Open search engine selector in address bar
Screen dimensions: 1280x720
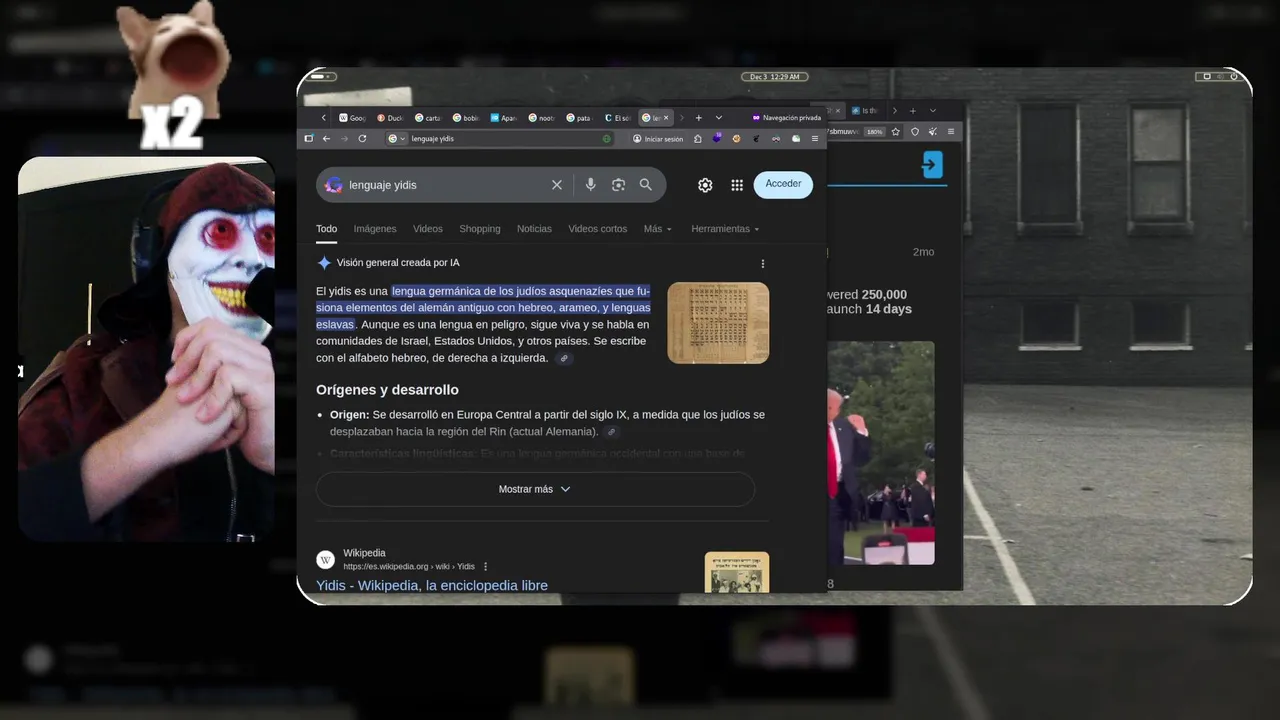pyautogui.click(x=397, y=139)
